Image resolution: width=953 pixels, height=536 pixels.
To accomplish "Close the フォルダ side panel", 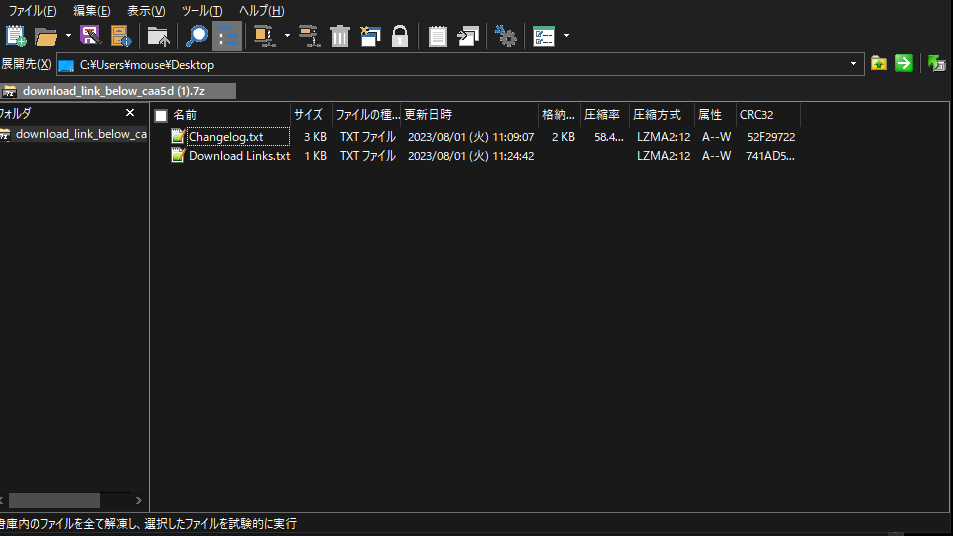I will 130,113.
